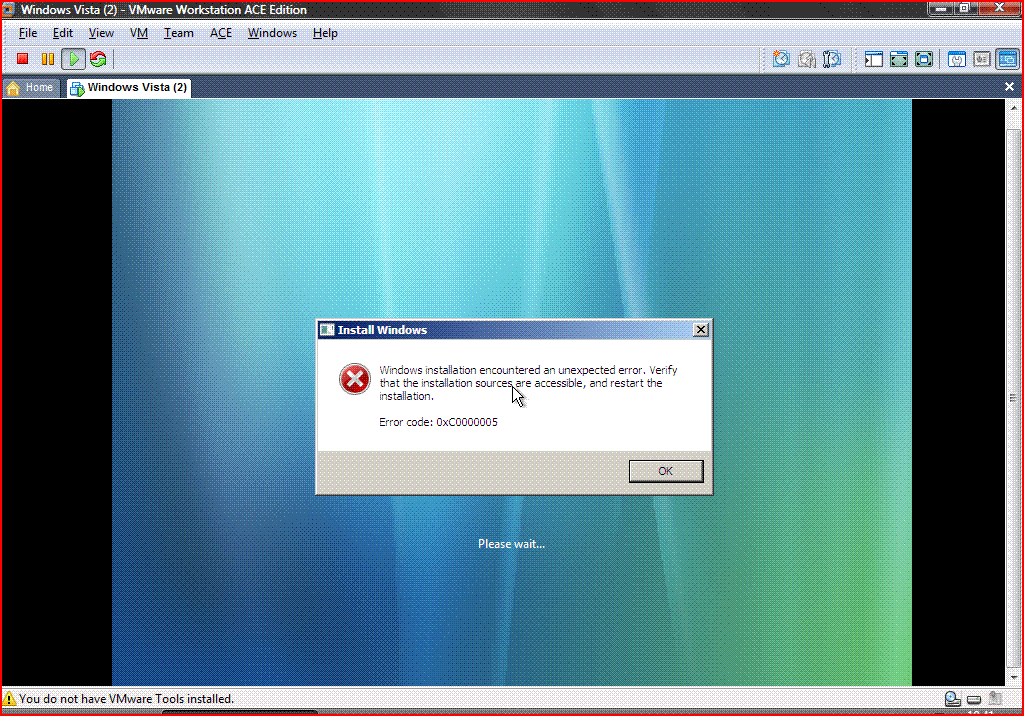Viewport: 1024px width, 716px height.
Task: Switch to the Home tab
Action: [30, 88]
